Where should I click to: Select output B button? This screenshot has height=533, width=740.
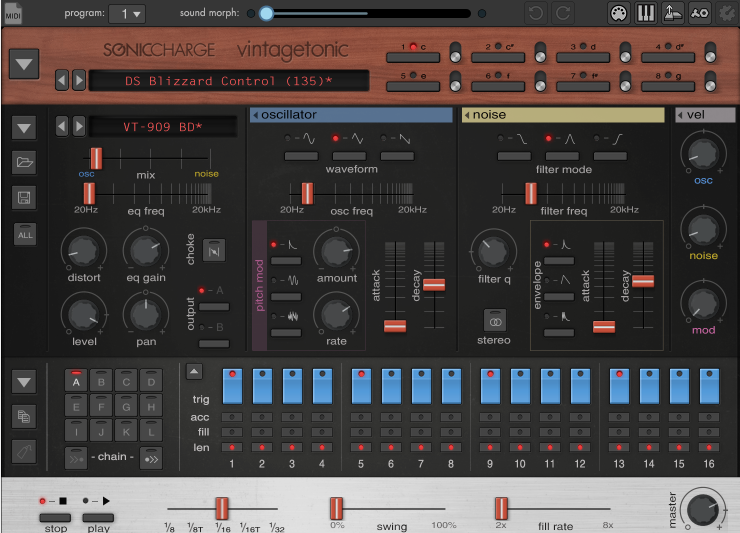pos(214,344)
